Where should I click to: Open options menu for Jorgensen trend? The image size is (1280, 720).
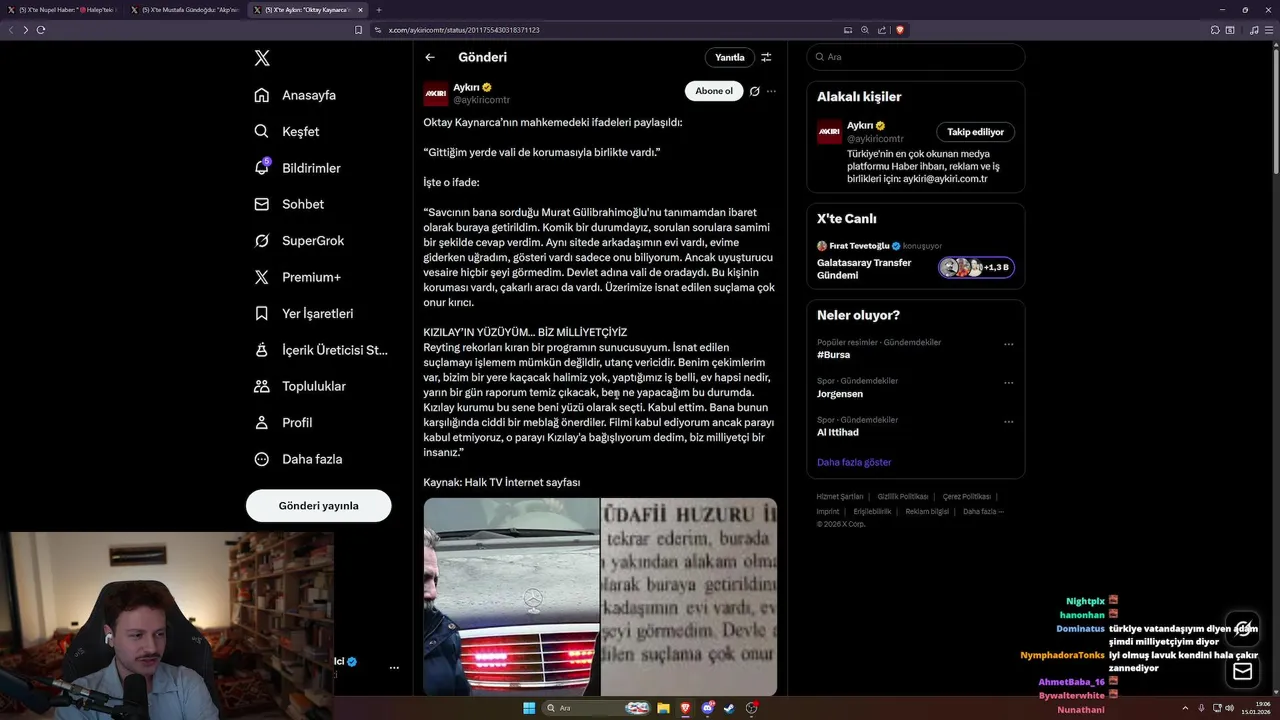pyautogui.click(x=1009, y=382)
